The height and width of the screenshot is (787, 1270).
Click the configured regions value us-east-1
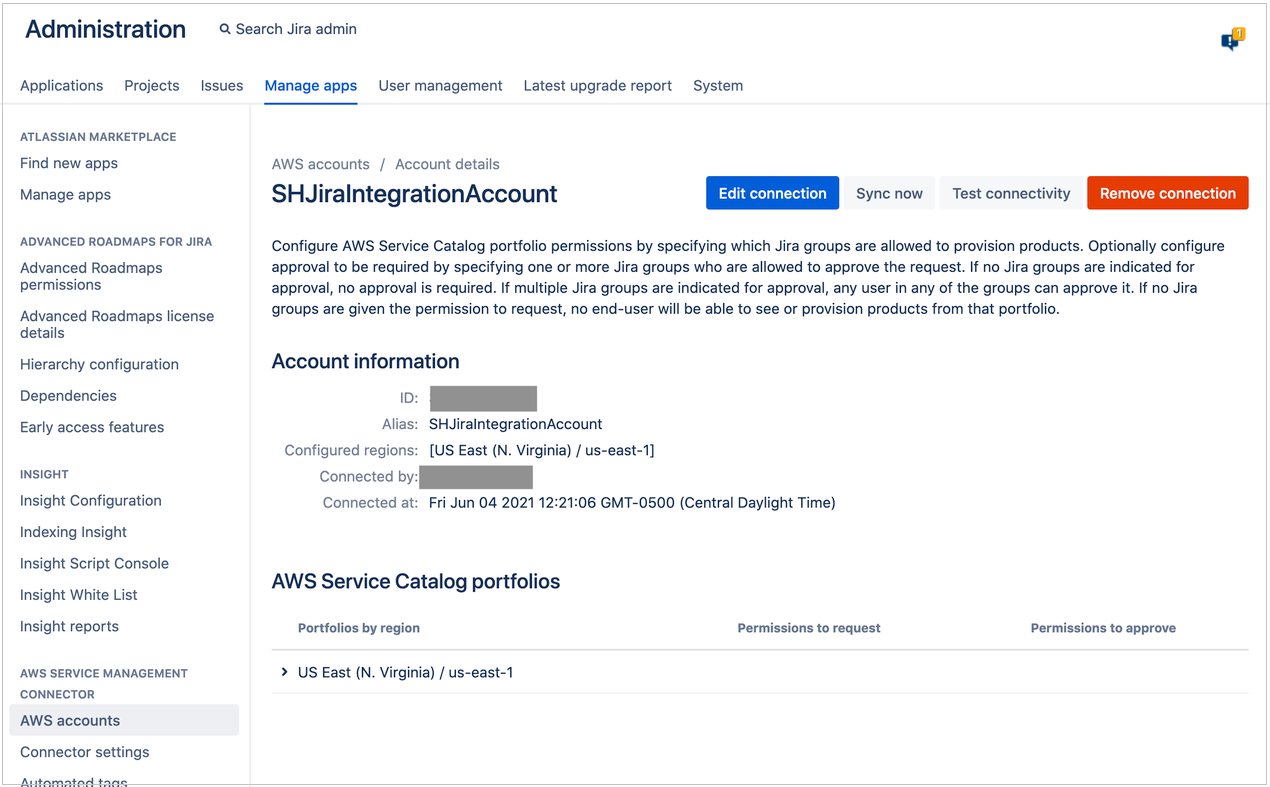tap(542, 451)
